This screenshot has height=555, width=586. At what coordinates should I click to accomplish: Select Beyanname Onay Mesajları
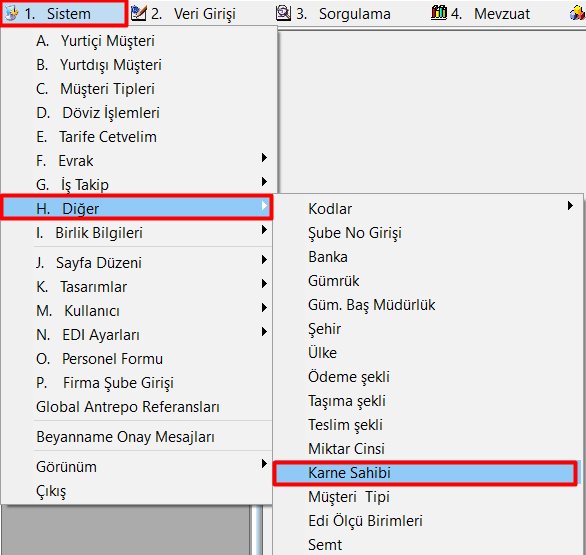[x=136, y=437]
